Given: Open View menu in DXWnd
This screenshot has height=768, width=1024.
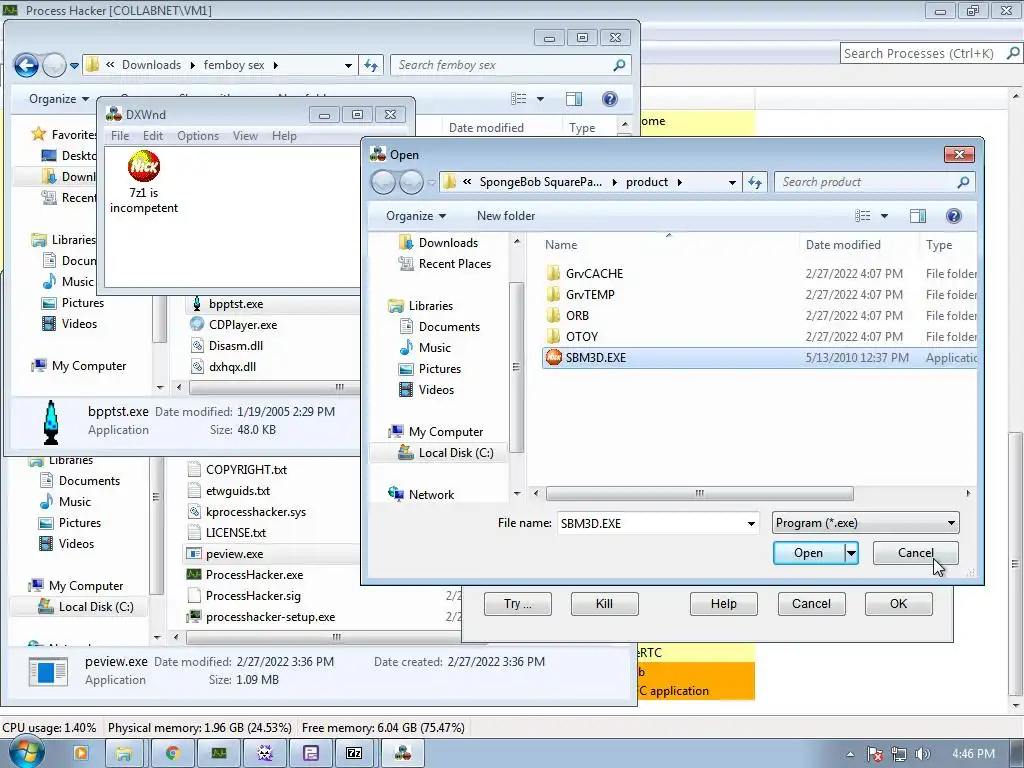Looking at the screenshot, I should click(245, 136).
